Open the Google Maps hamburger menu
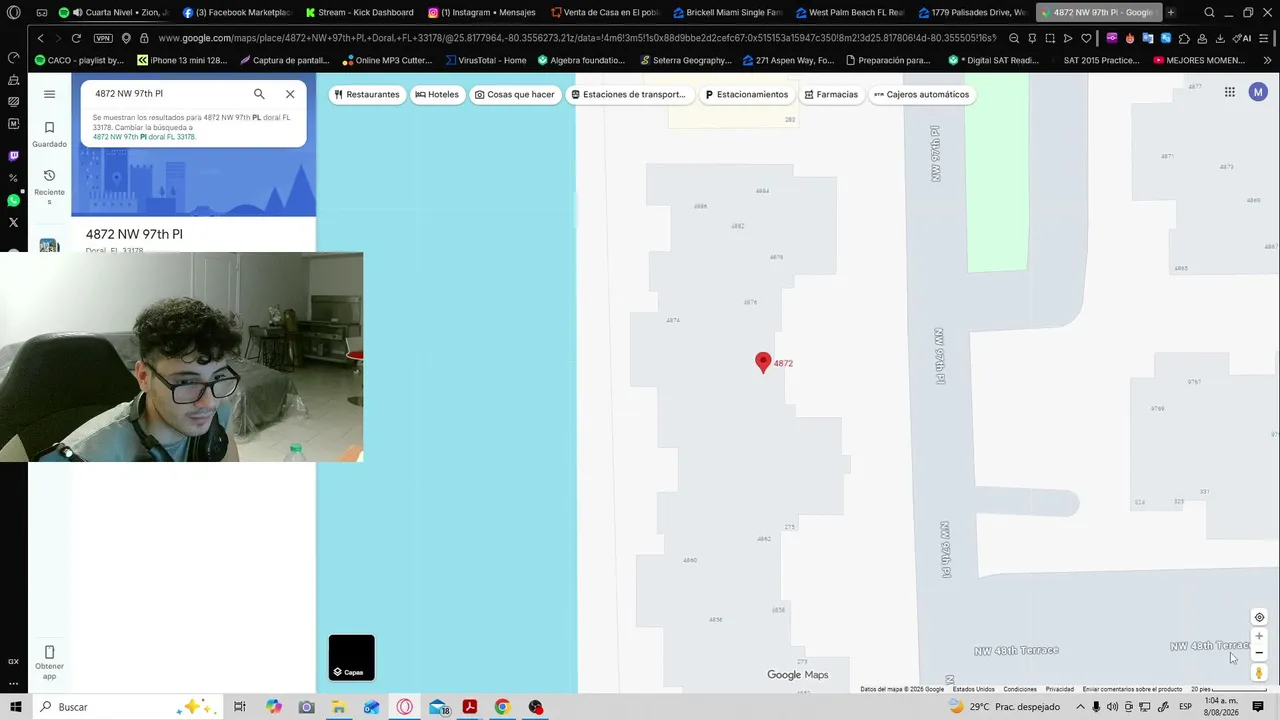 [x=49, y=94]
